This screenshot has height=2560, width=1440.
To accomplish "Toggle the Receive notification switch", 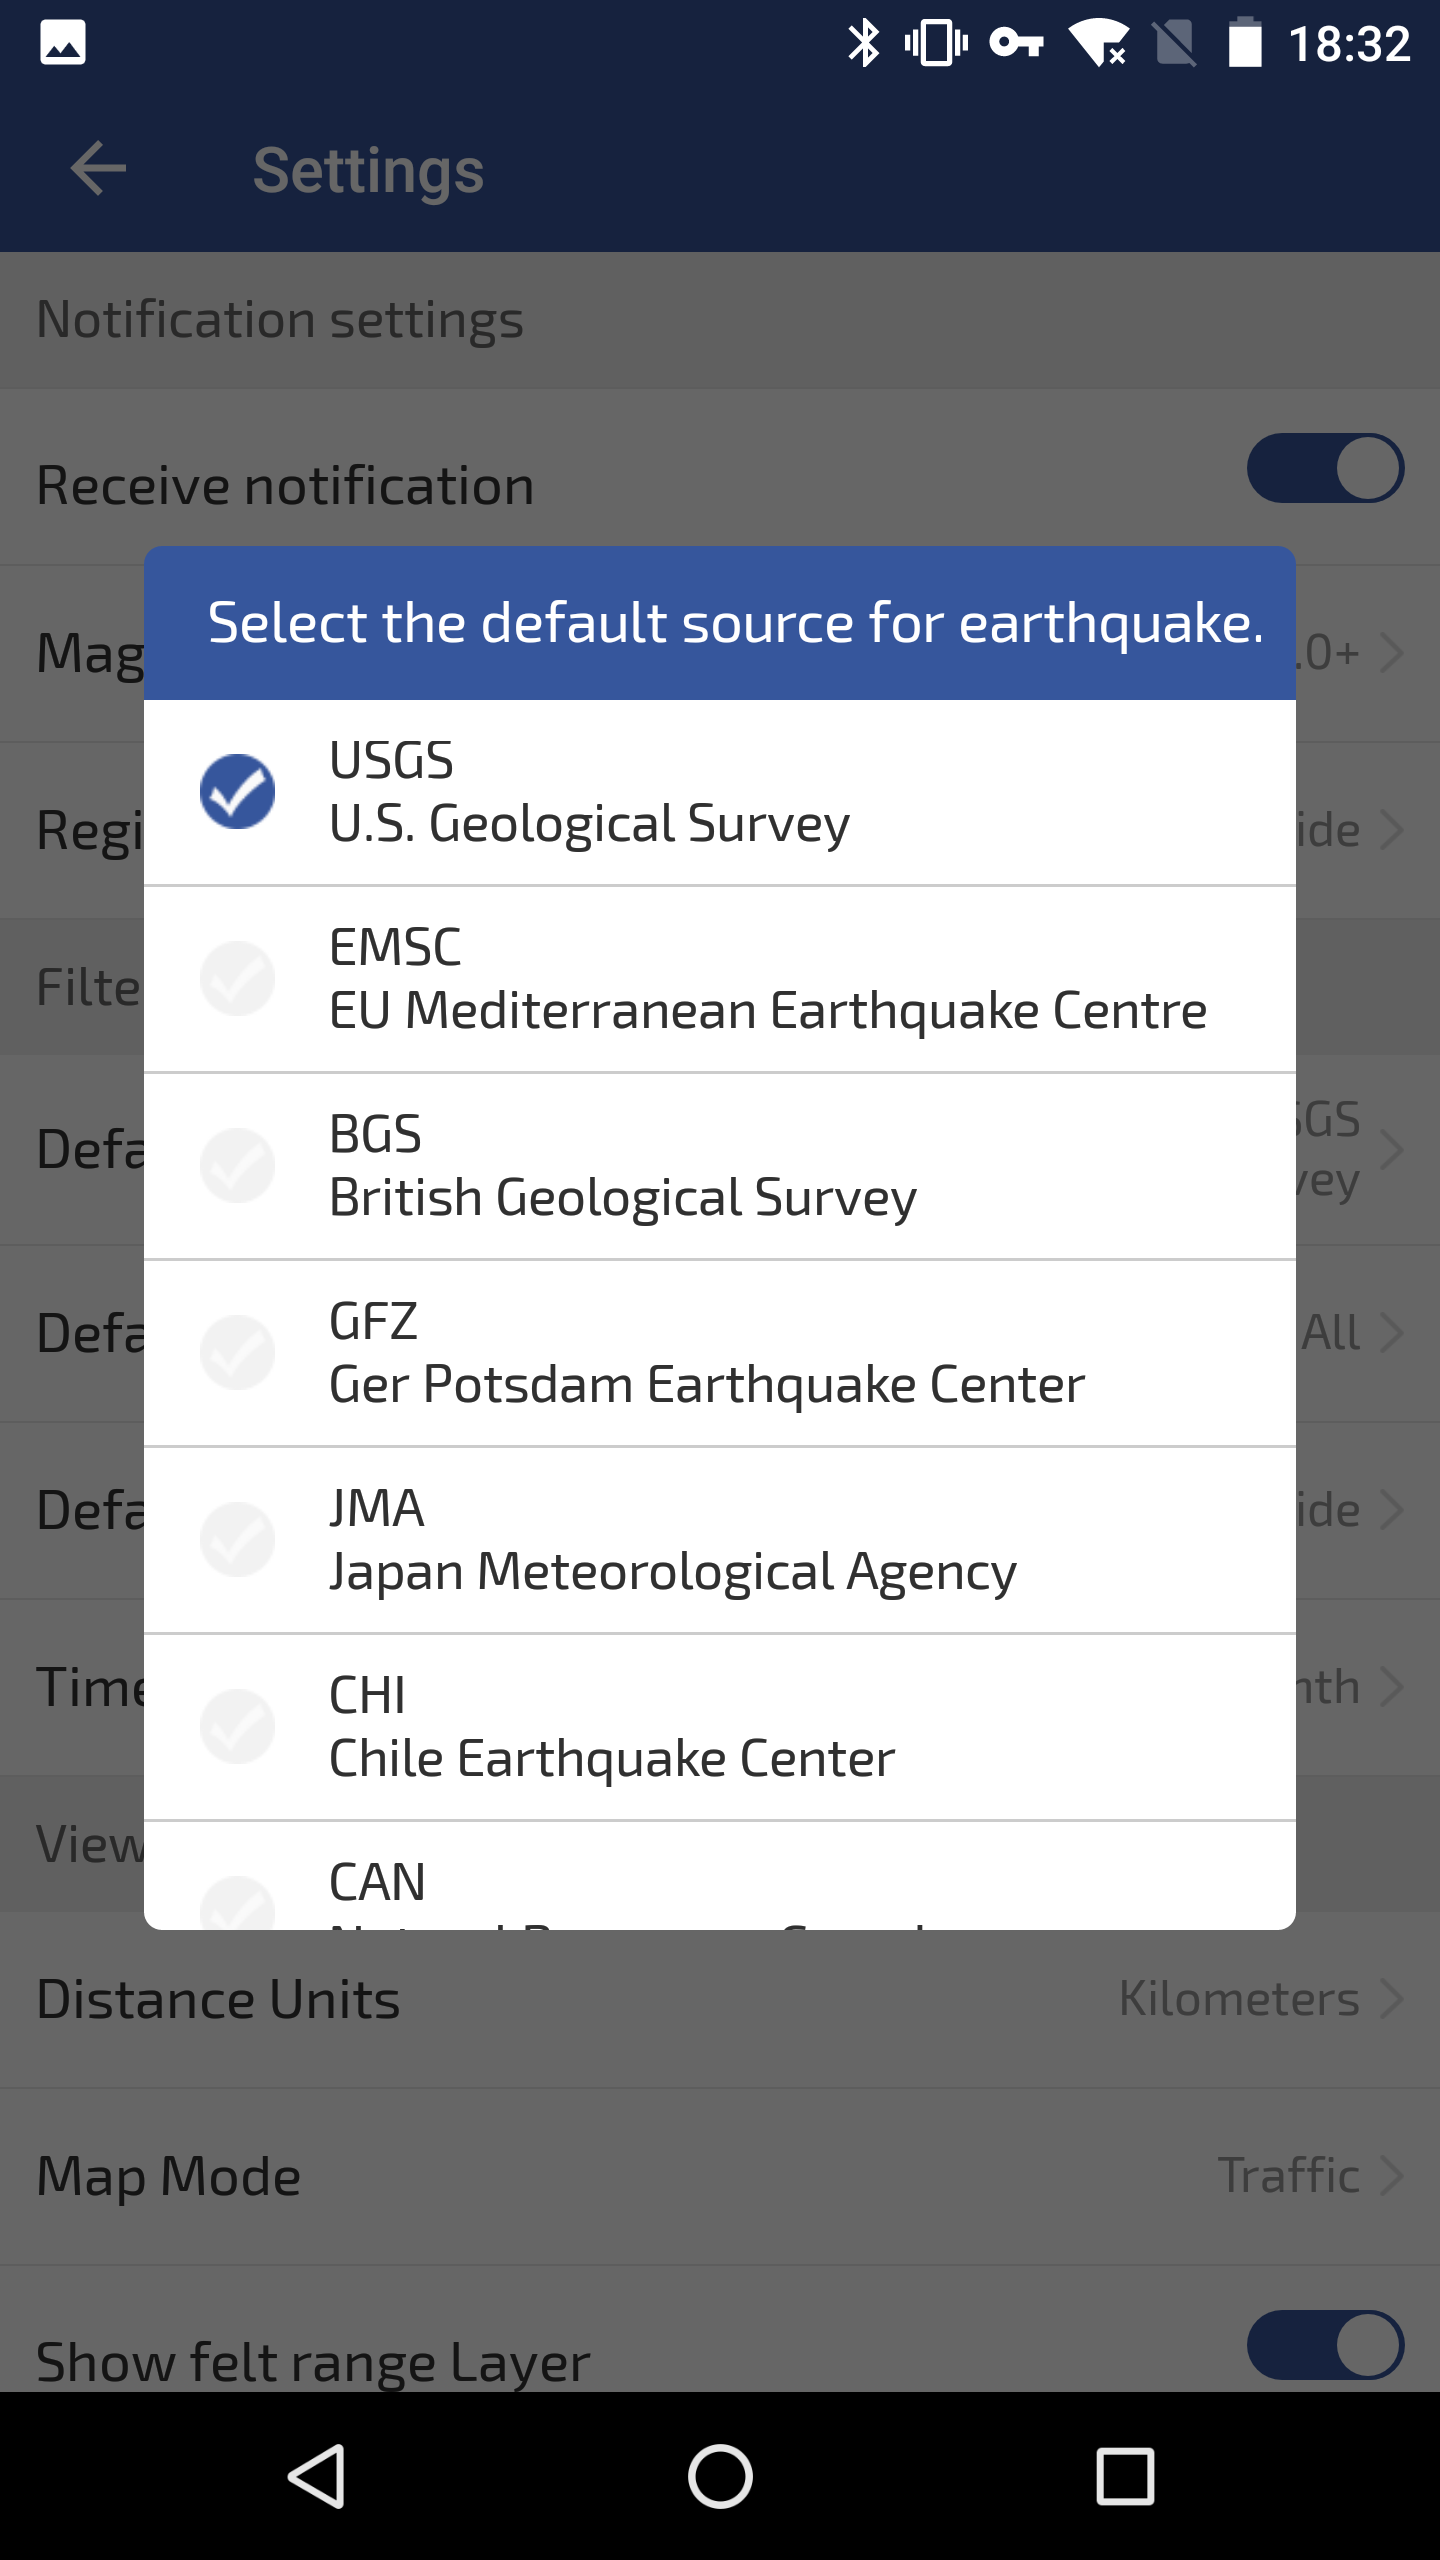I will point(1325,468).
